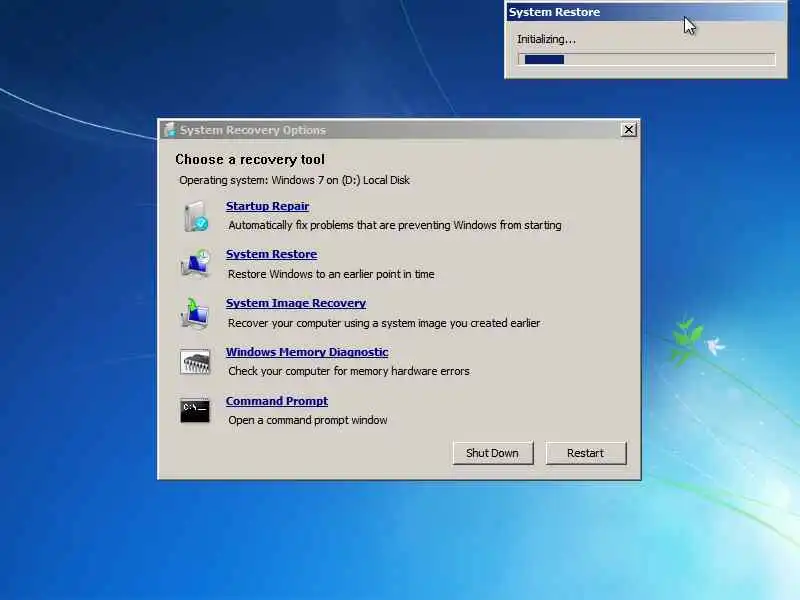800x600 pixels.
Task: Click the System Recovery Options title bar icon
Action: [170, 130]
